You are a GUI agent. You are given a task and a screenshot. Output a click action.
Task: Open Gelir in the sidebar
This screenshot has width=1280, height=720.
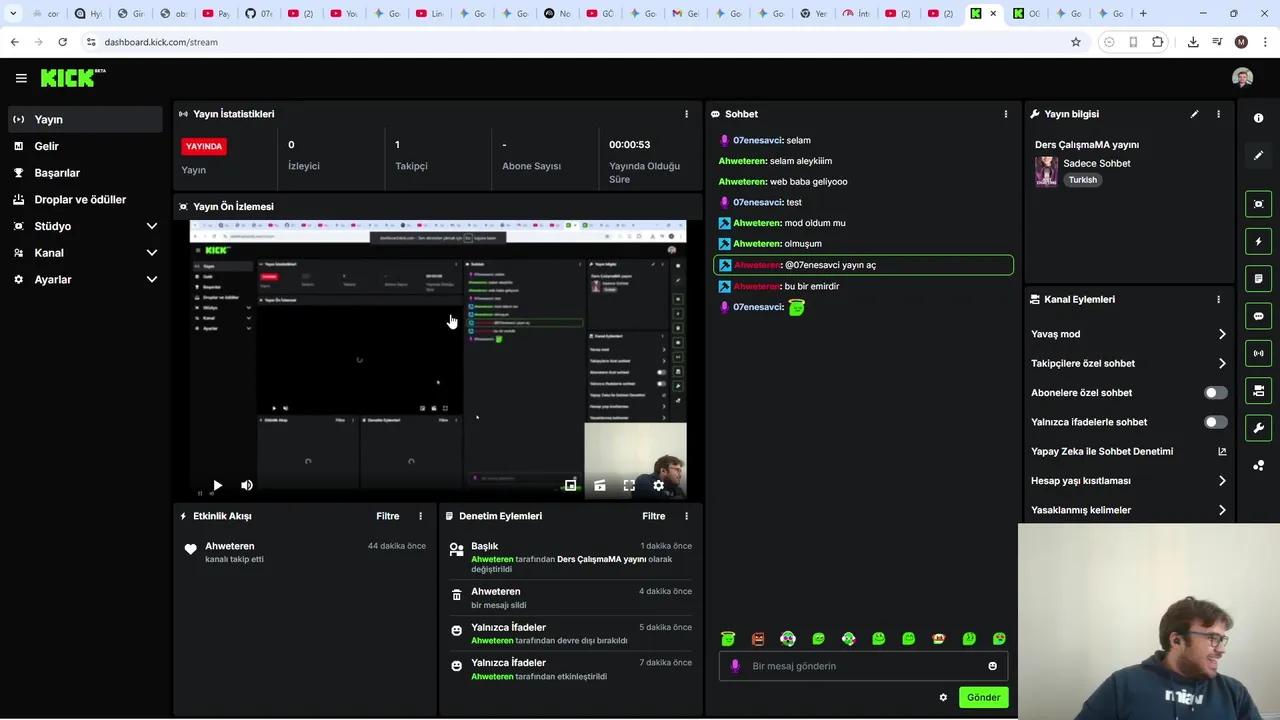pos(85,146)
